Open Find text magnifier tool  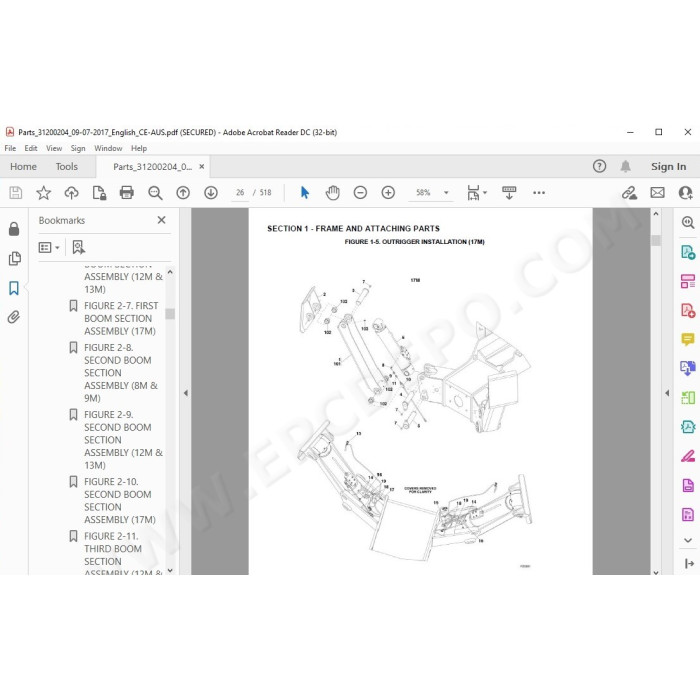(x=155, y=193)
